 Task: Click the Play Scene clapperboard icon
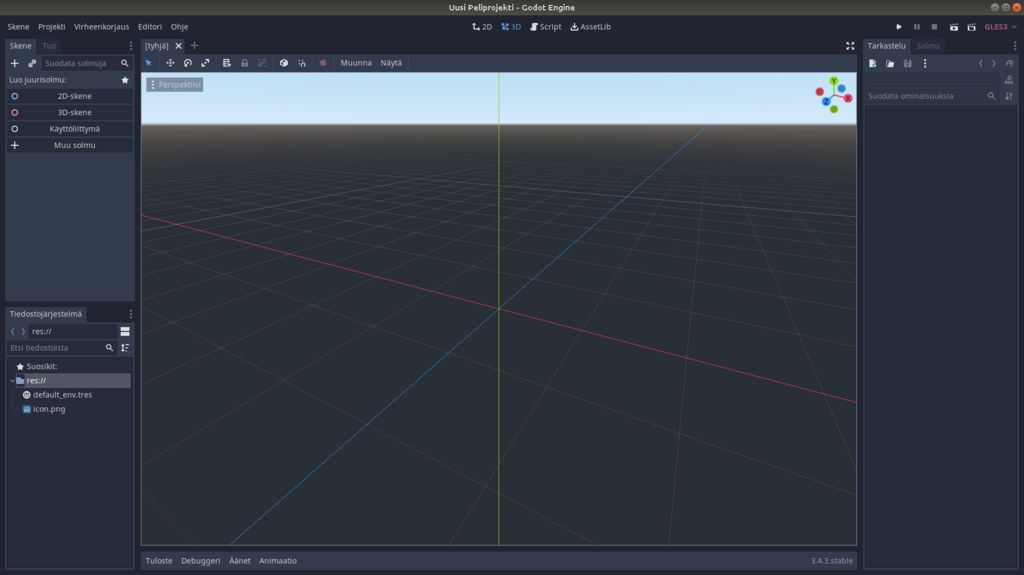click(953, 27)
